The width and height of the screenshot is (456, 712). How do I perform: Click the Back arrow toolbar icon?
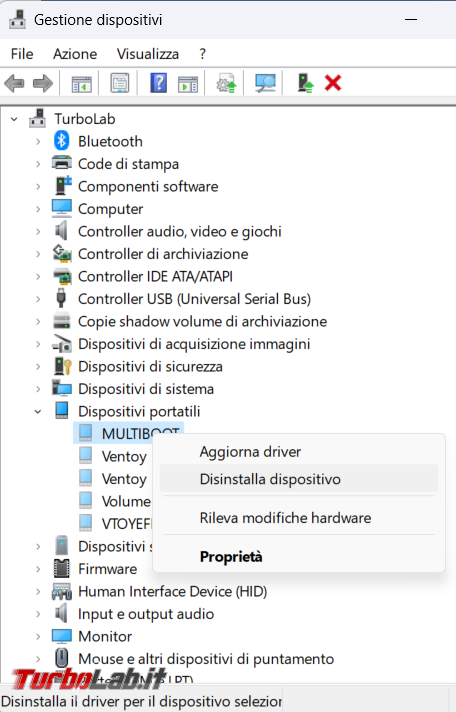pyautogui.click(x=14, y=84)
